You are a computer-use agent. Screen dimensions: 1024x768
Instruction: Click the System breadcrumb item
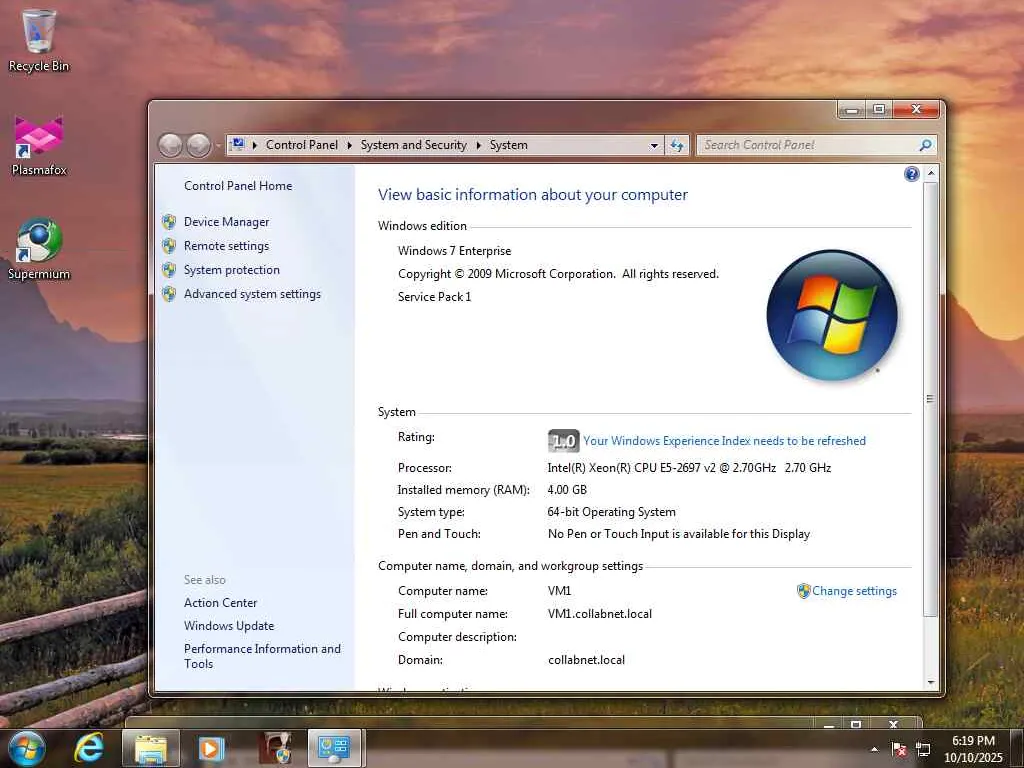[509, 145]
